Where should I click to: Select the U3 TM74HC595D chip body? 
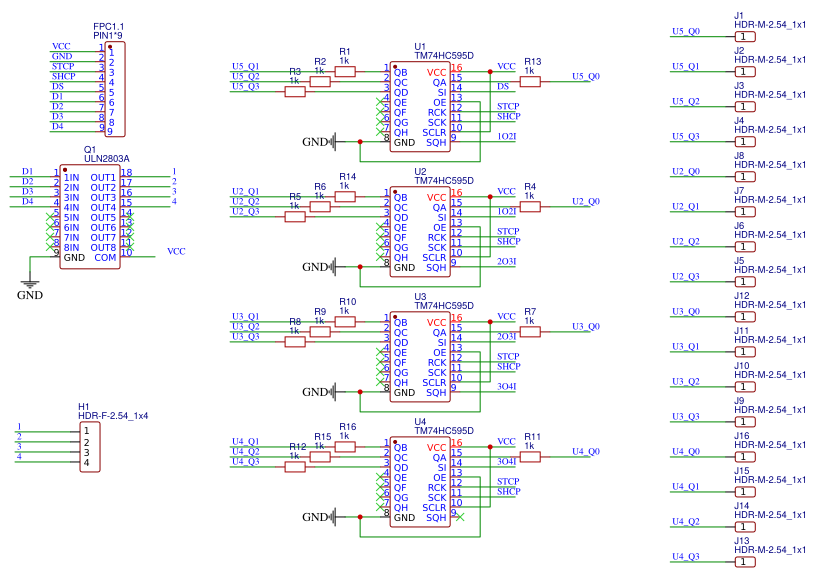(x=420, y=357)
